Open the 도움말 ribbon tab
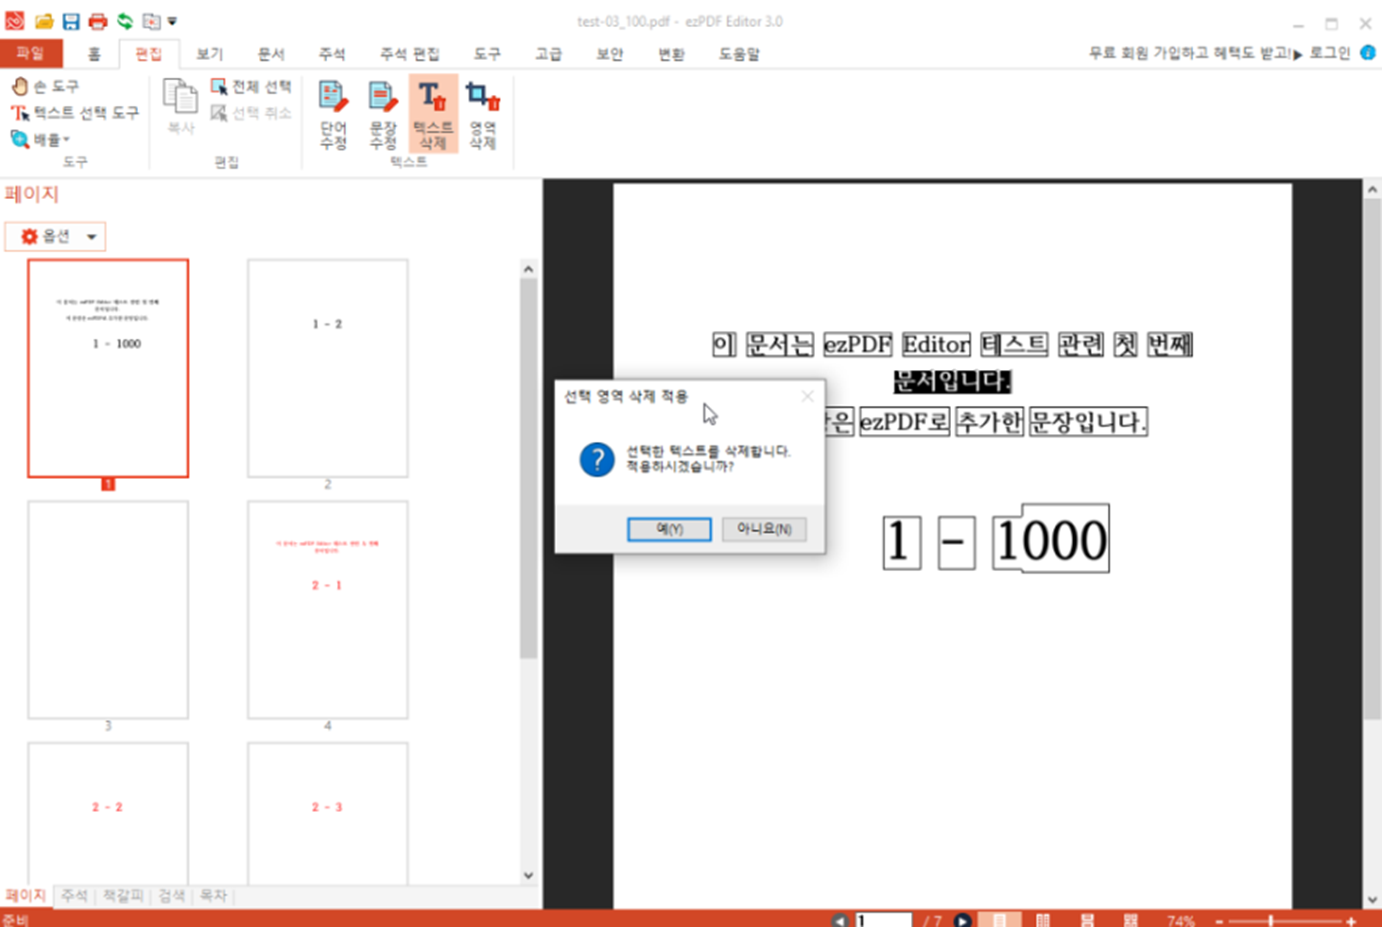The height and width of the screenshot is (927, 1382). tap(739, 54)
